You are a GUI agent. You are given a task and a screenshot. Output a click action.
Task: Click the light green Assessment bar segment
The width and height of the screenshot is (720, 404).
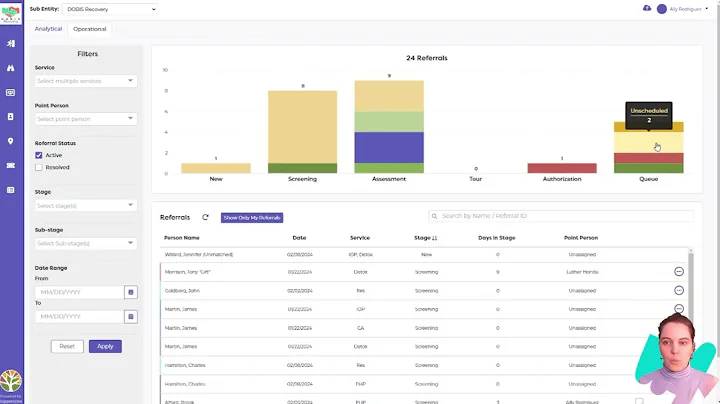pos(389,122)
